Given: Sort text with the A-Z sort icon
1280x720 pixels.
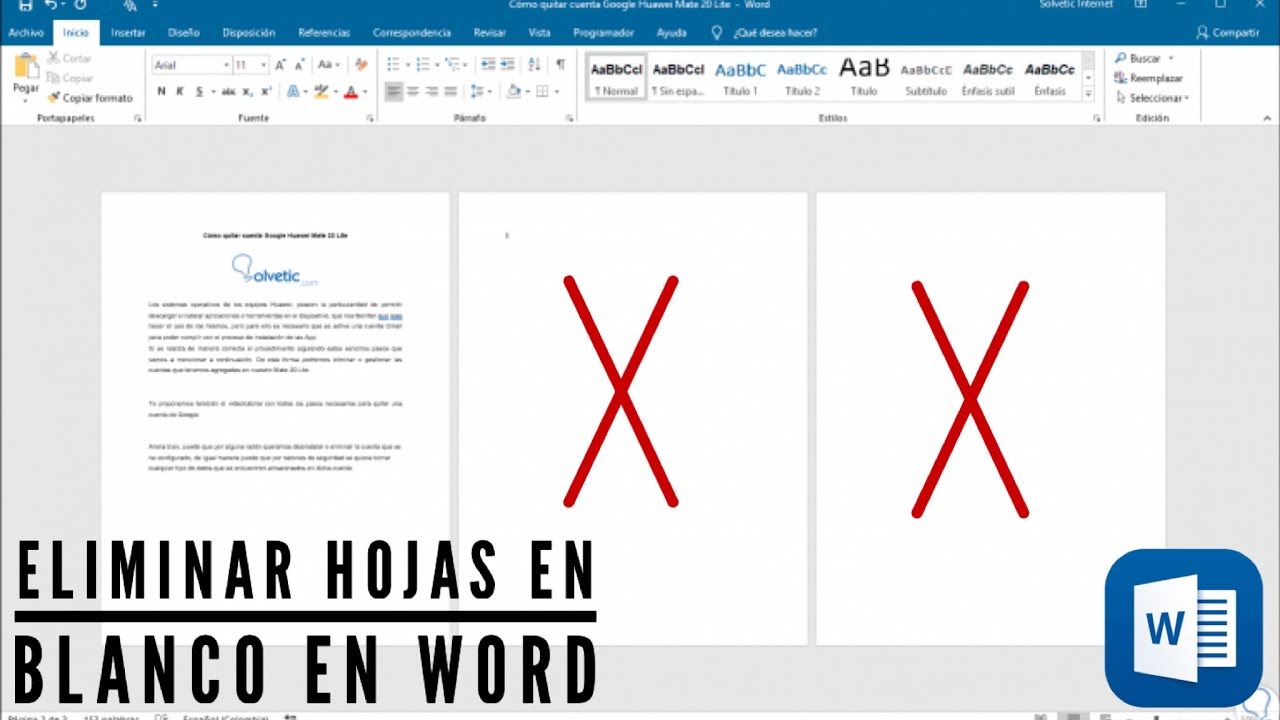Looking at the screenshot, I should [x=535, y=65].
